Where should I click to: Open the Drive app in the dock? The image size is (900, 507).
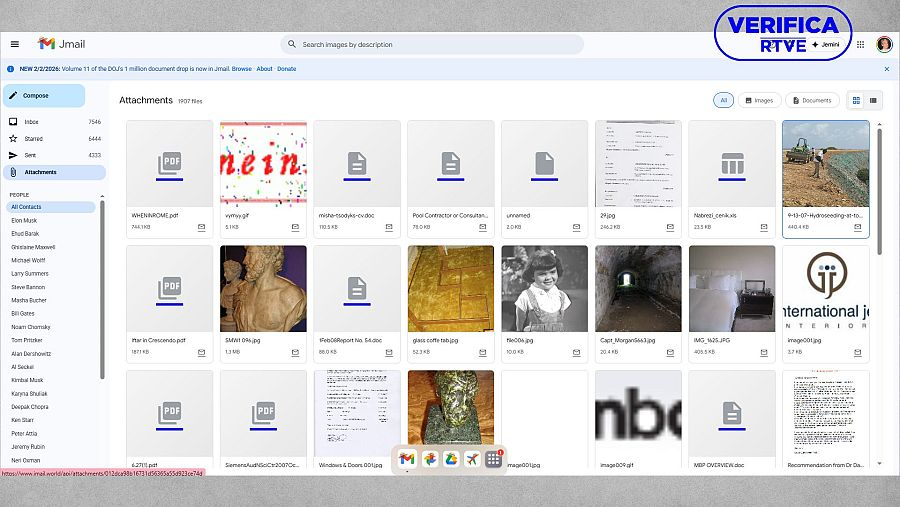pos(450,458)
